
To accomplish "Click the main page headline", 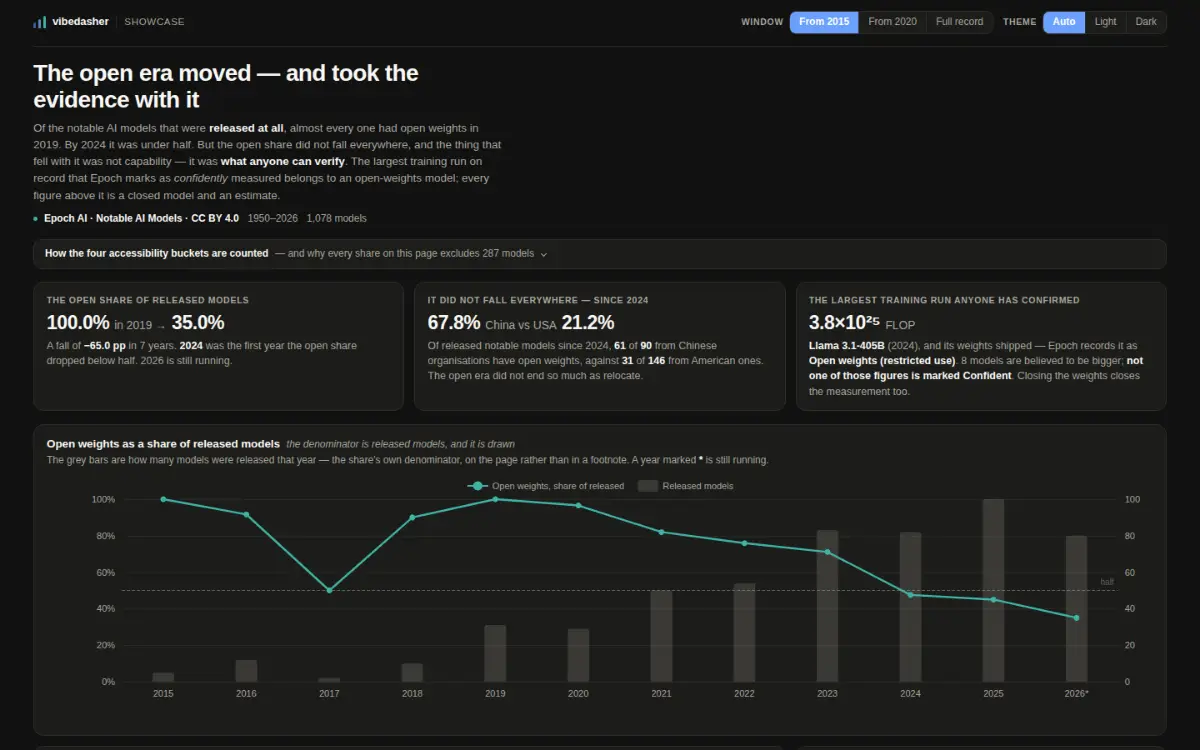I will [226, 86].
